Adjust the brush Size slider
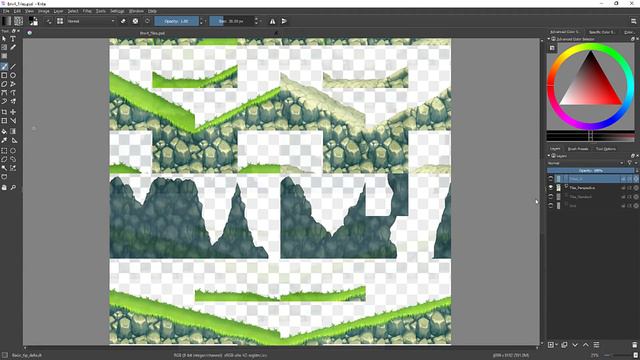The width and height of the screenshot is (640, 360). pyautogui.click(x=231, y=21)
